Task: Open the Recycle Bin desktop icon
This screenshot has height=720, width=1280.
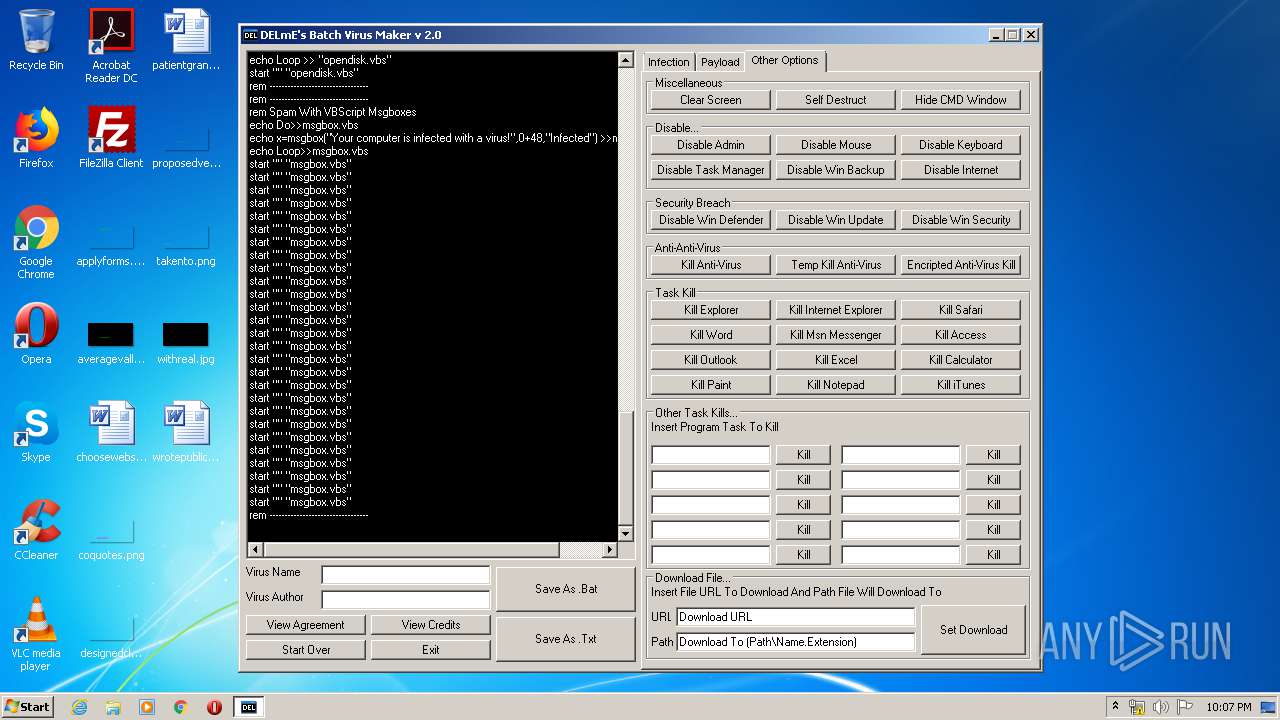Action: tap(36, 40)
